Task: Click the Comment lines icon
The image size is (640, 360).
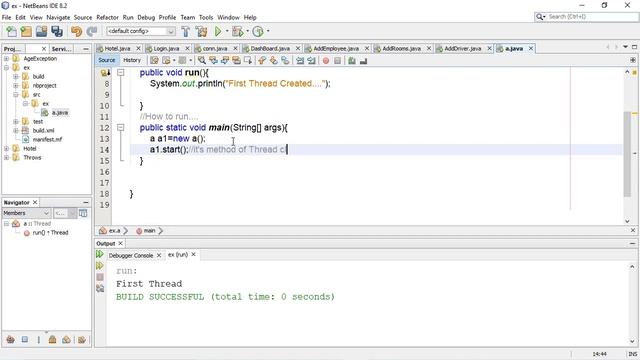Action: [352, 61]
